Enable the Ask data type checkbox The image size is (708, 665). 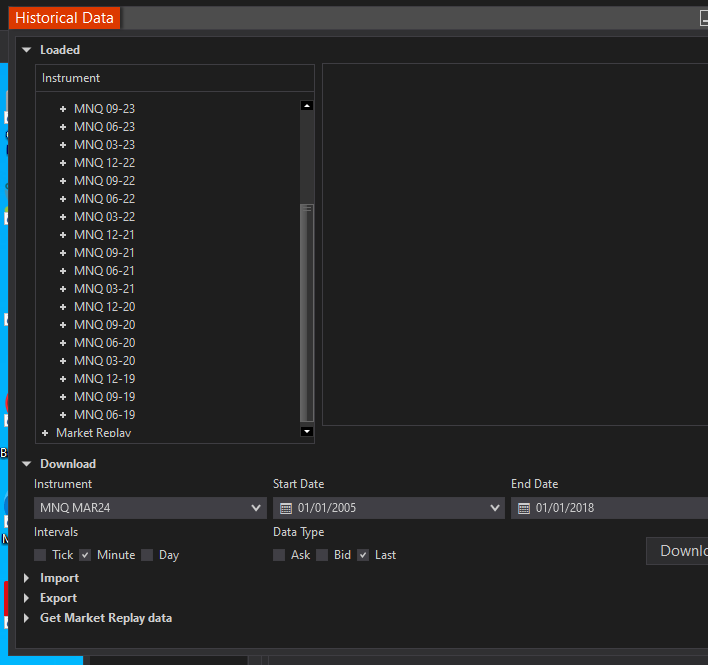coord(279,555)
